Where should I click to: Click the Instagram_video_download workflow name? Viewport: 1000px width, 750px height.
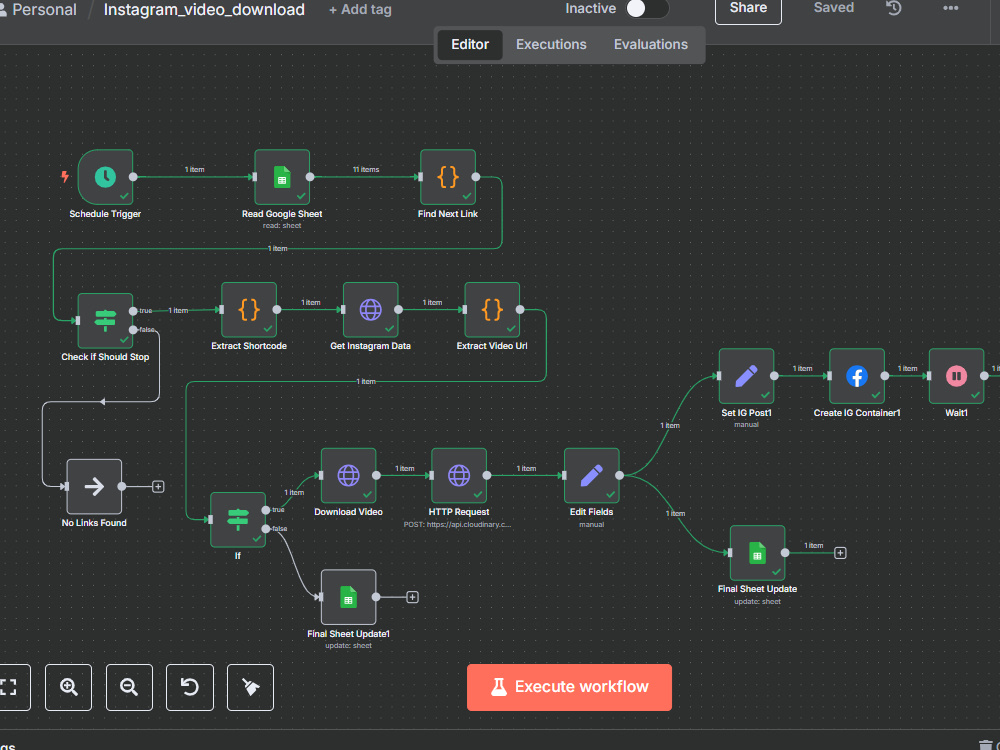204,10
